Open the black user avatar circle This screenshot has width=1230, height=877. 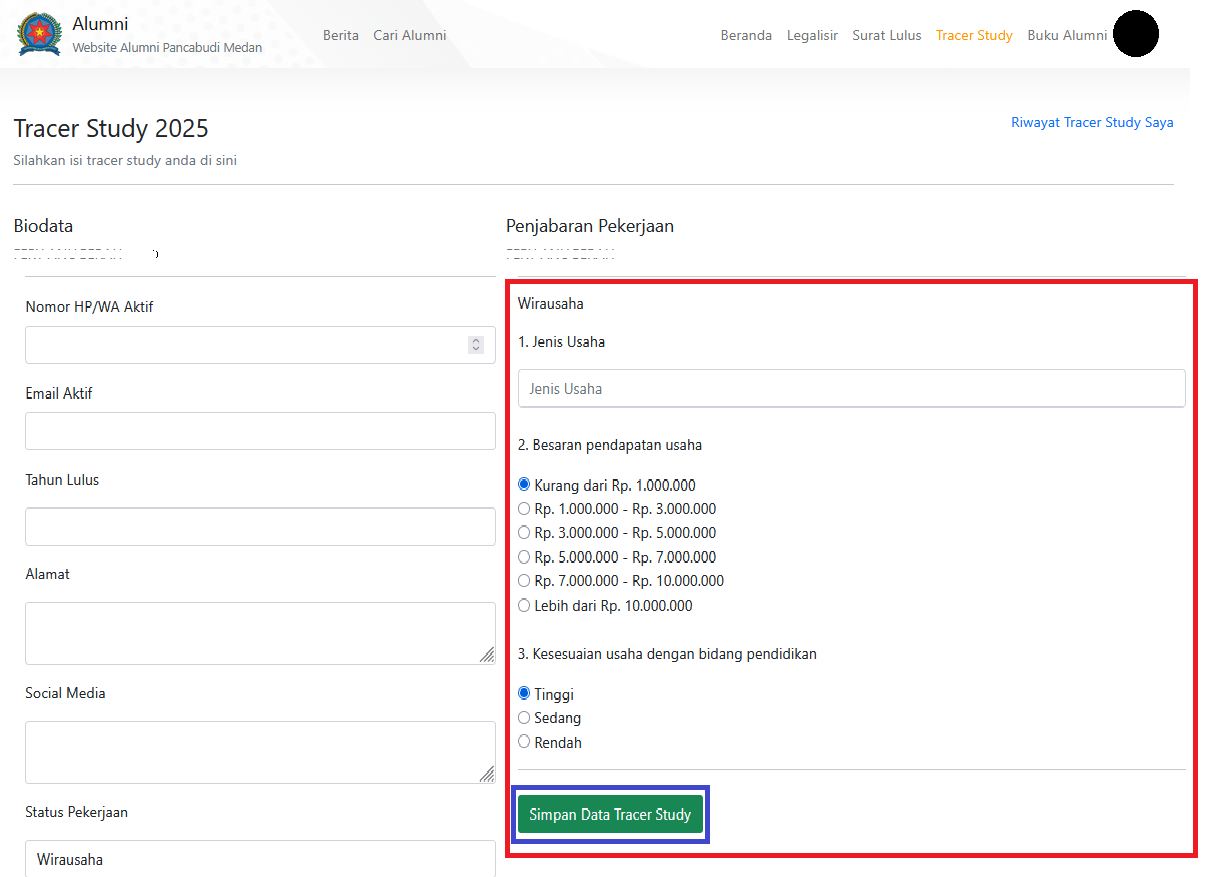tap(1135, 33)
